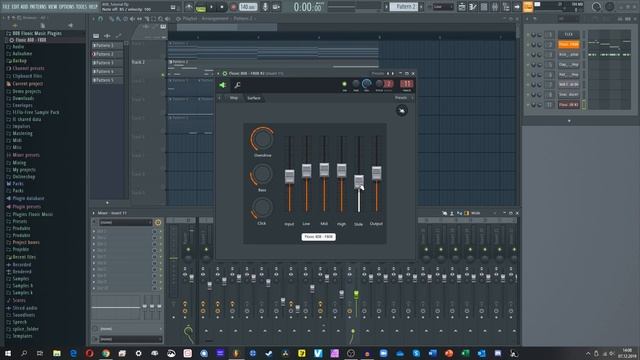Select Pattern 4 in the pattern list

pos(107,71)
